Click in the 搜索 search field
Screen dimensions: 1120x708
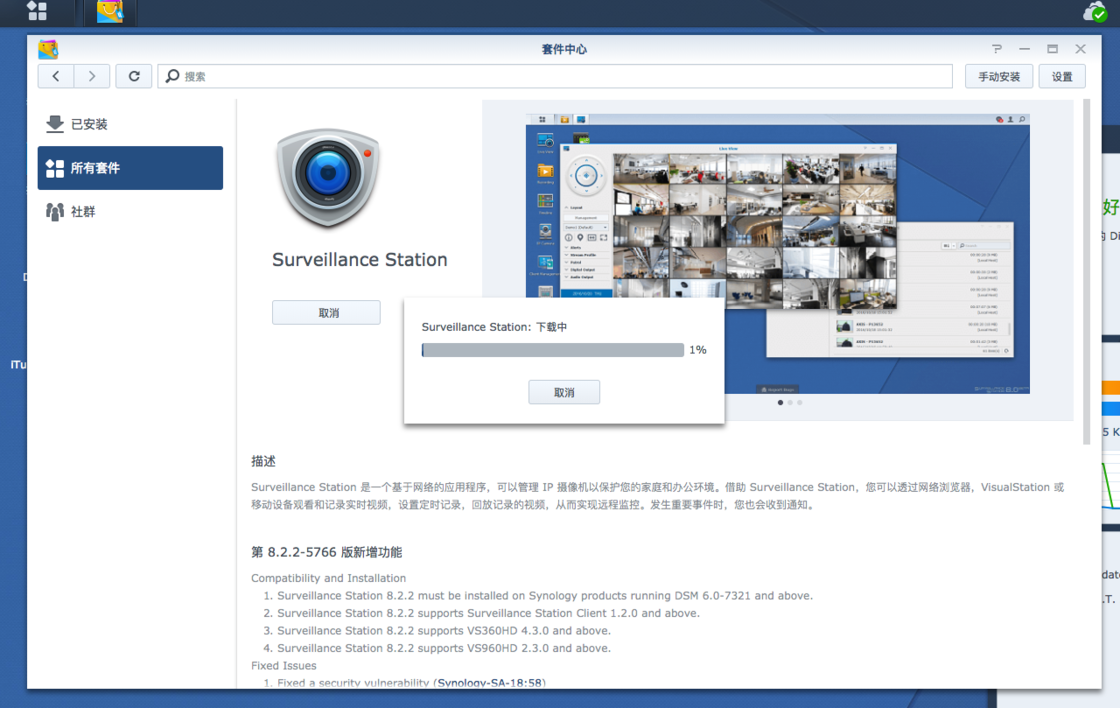560,76
